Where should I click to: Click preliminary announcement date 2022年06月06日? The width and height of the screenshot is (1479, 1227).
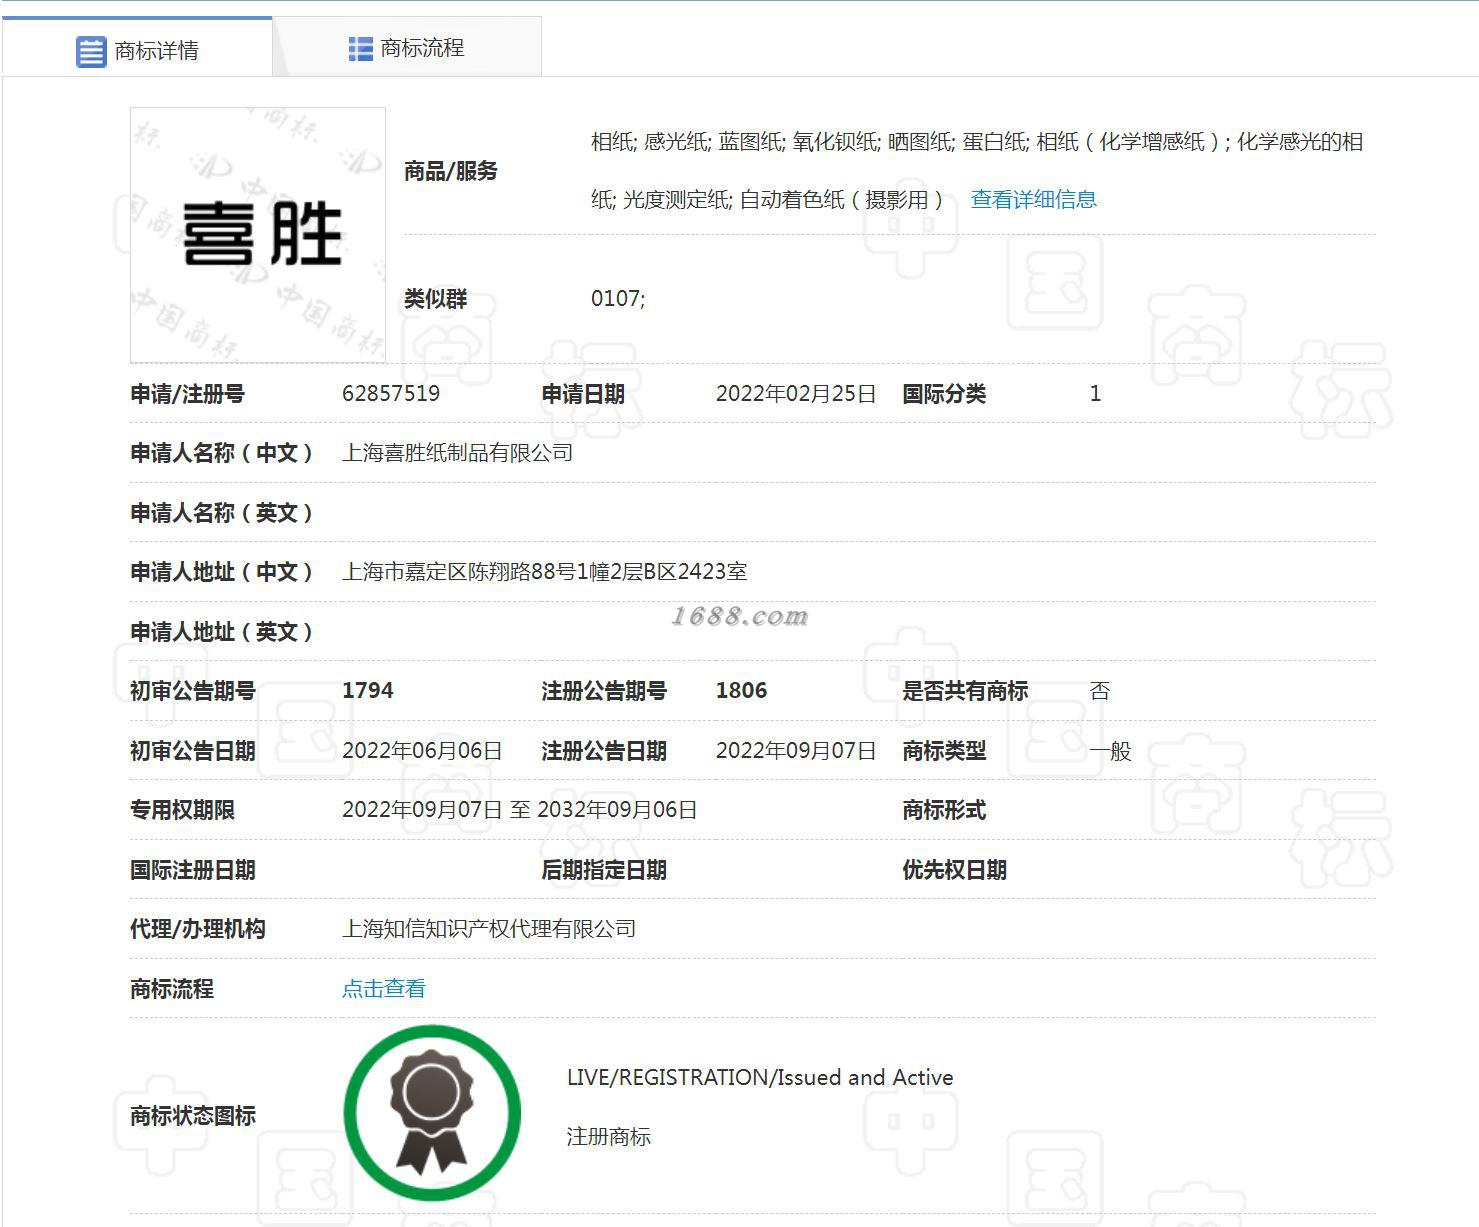[422, 751]
